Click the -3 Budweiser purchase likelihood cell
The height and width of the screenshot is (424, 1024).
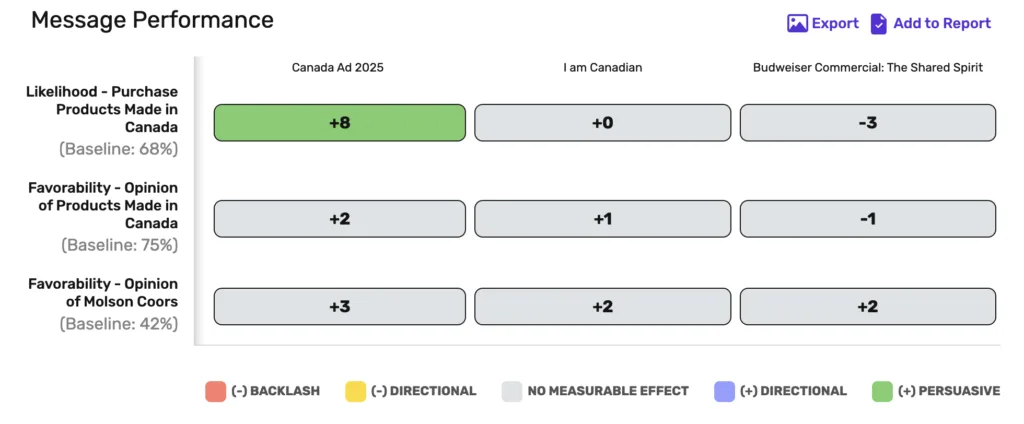(867, 123)
